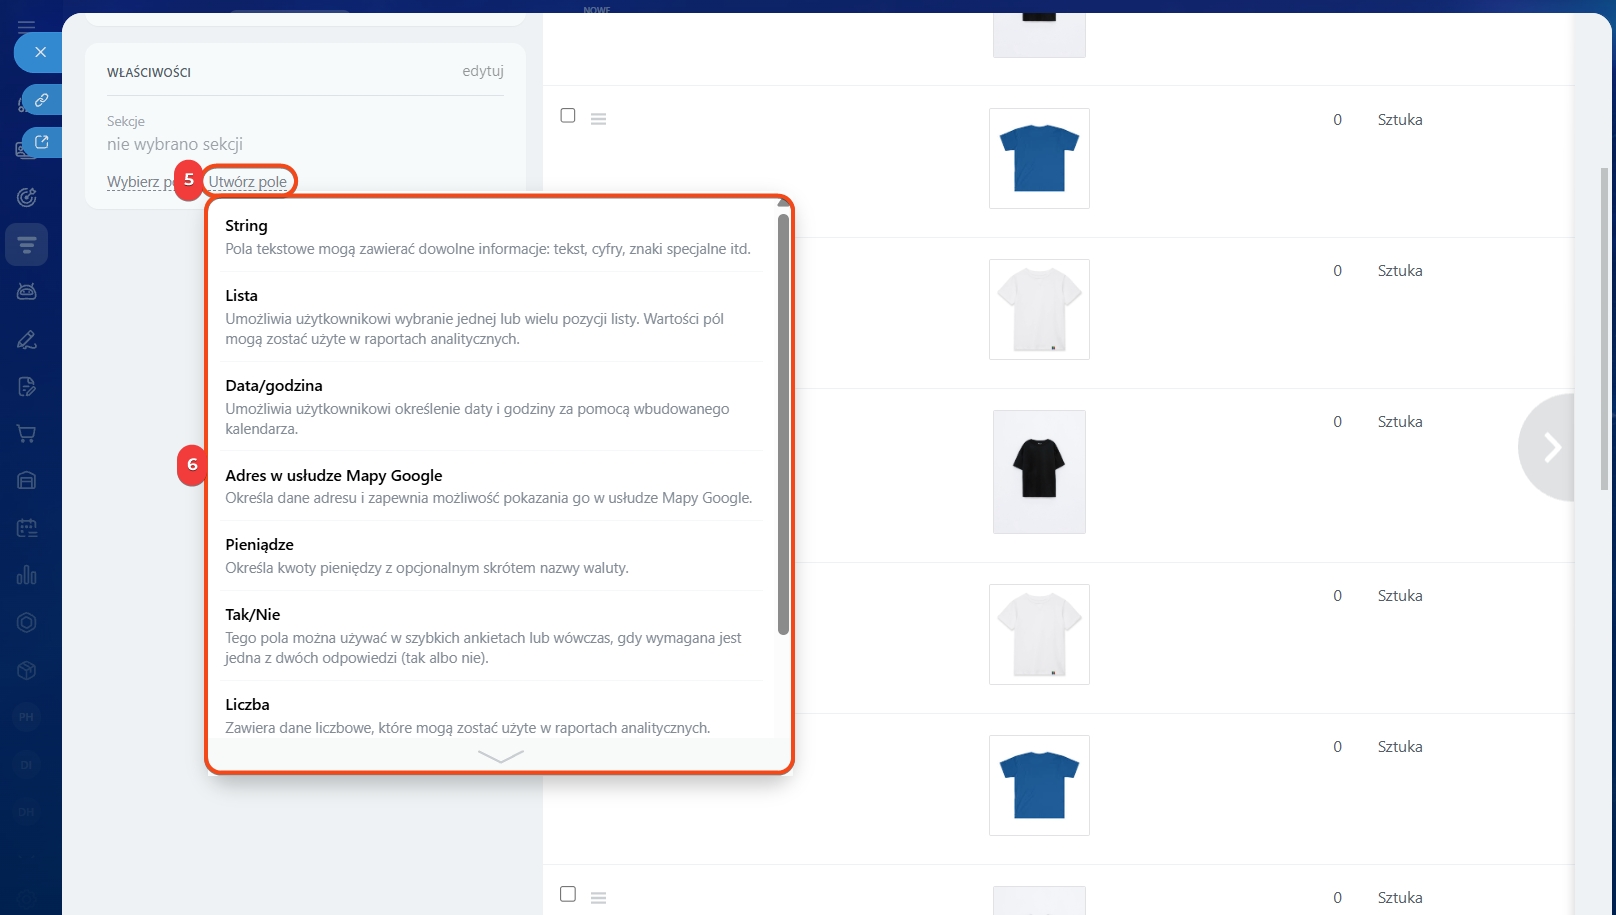Screen dimensions: 1616x915
Task: Open the panel in a new window icon
Action: [x=42, y=142]
